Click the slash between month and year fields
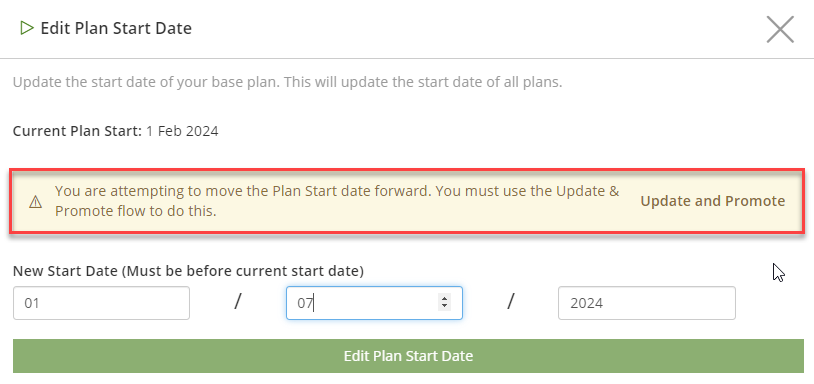This screenshot has width=814, height=384. pos(510,301)
